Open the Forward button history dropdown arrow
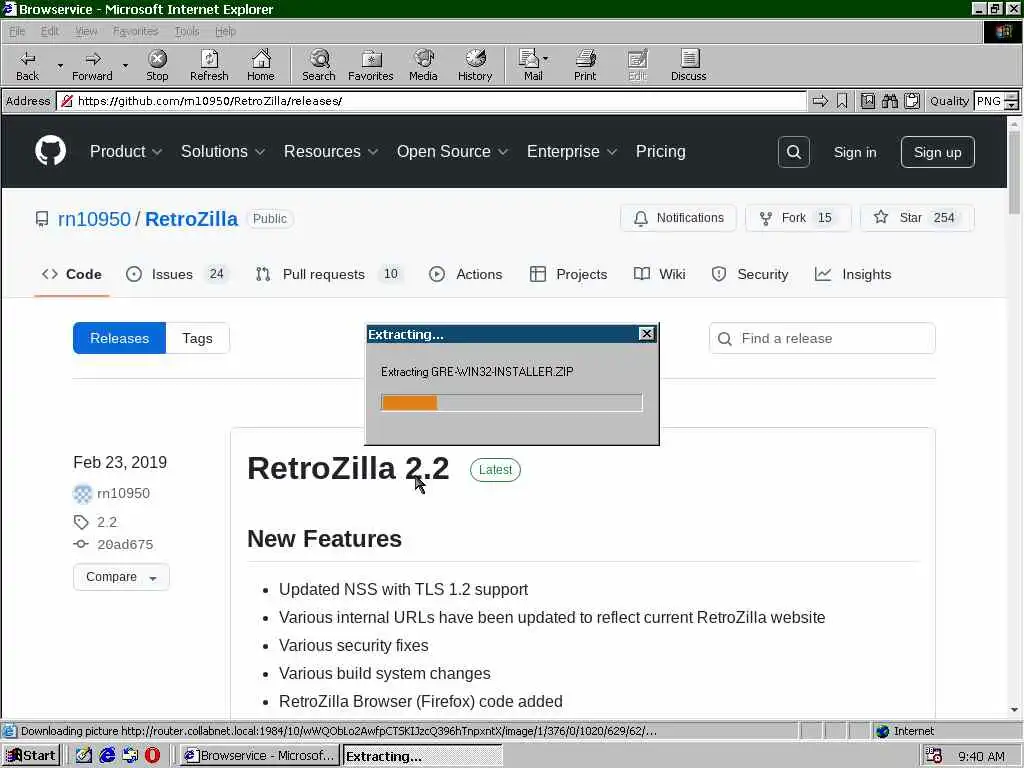 (x=125, y=65)
